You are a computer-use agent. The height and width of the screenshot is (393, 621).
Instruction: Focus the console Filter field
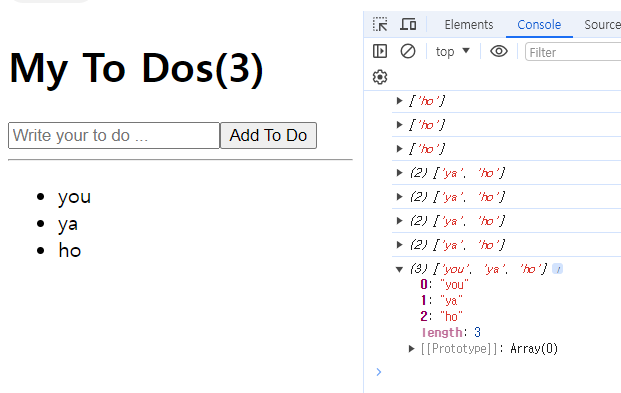[x=573, y=52]
